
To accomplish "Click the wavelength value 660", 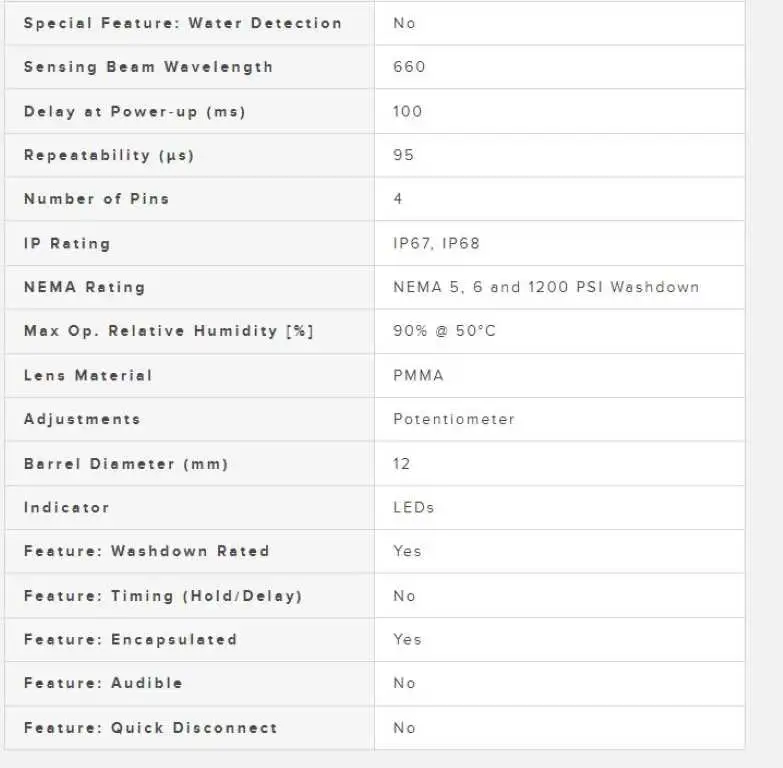I will pyautogui.click(x=409, y=67).
